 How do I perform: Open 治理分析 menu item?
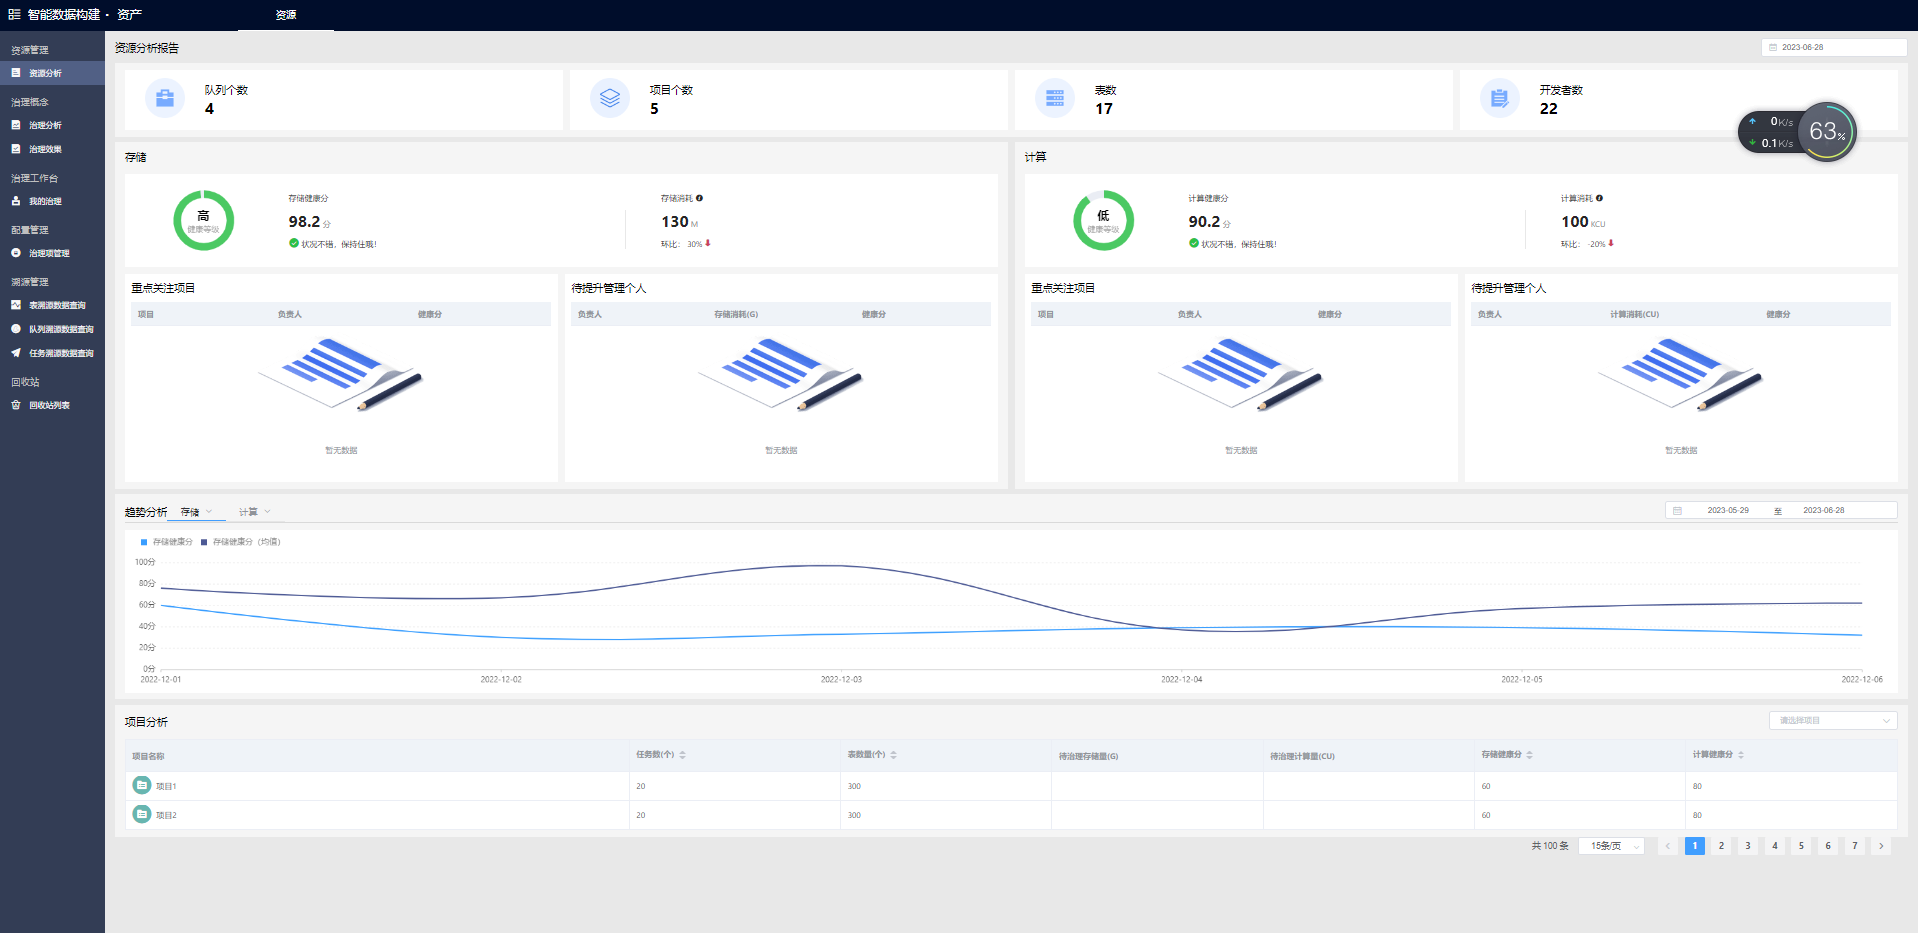click(x=52, y=125)
